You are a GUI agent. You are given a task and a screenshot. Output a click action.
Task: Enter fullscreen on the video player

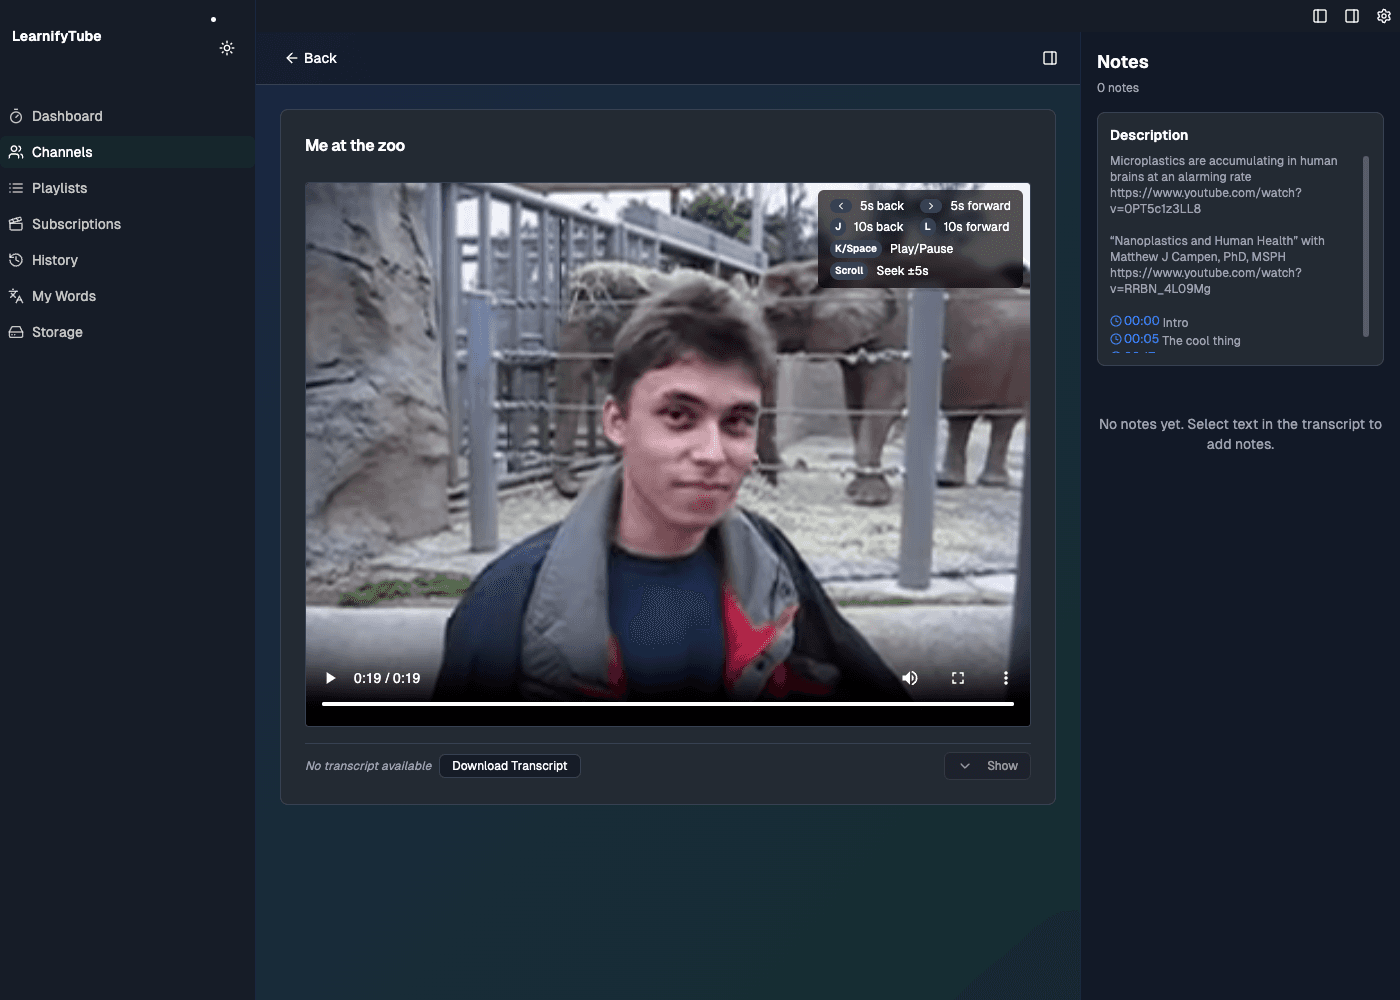(x=957, y=678)
